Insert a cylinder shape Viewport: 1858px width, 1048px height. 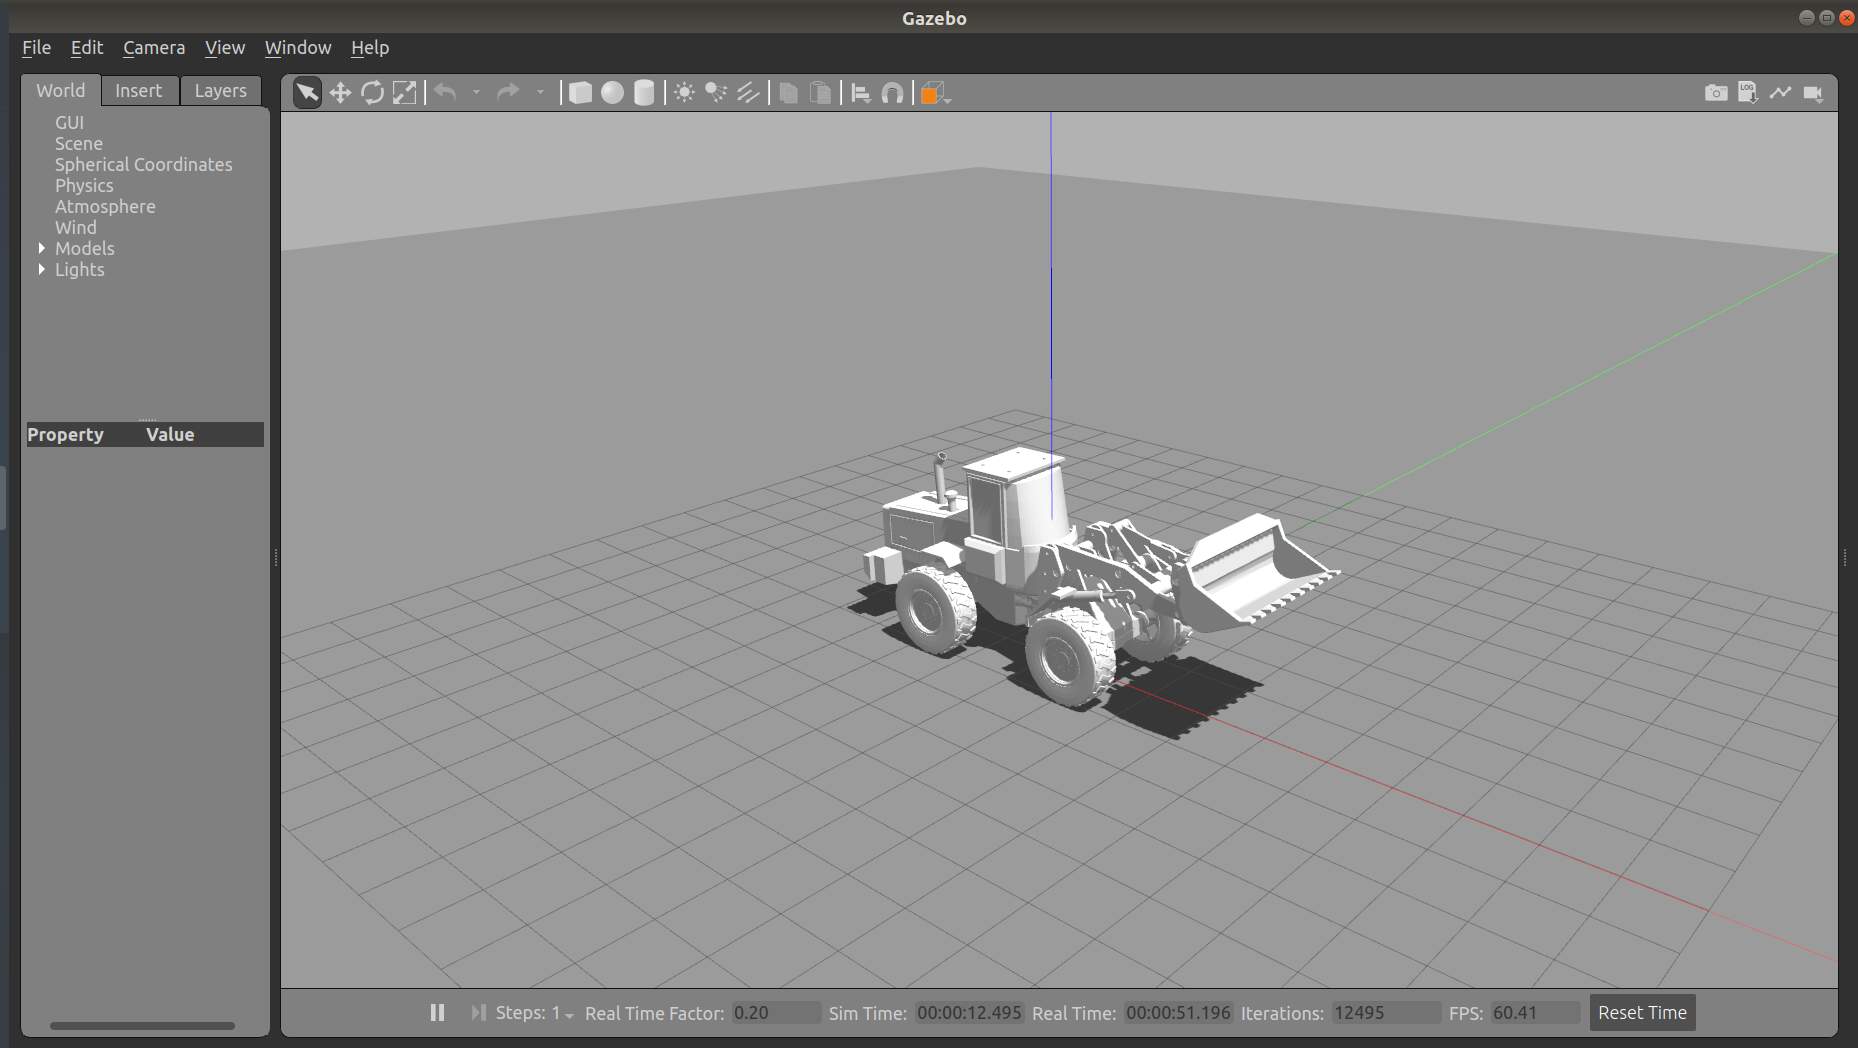click(644, 93)
